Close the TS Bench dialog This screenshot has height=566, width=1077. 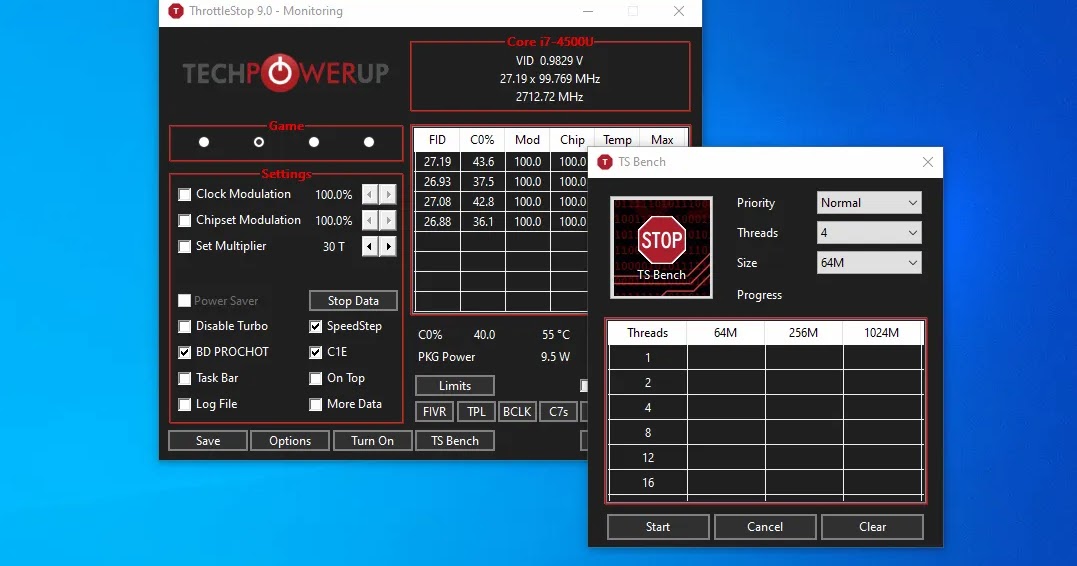click(928, 162)
